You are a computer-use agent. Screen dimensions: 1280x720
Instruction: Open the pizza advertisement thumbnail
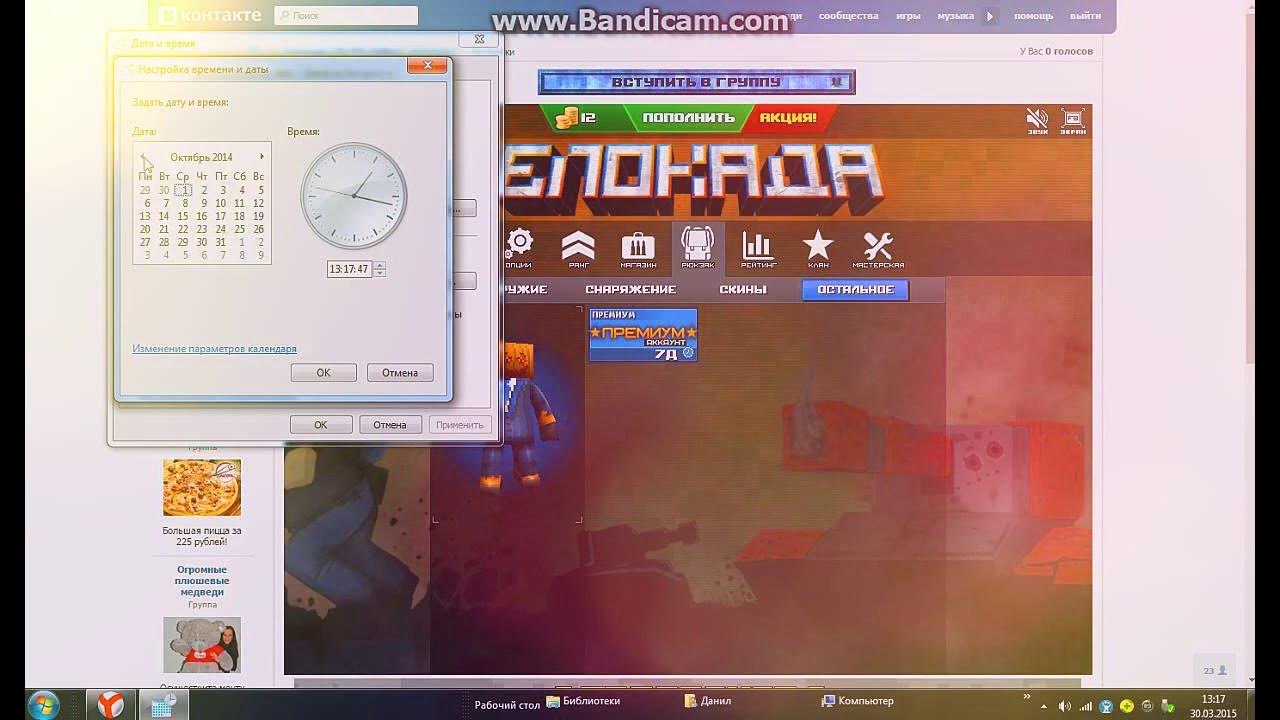(202, 488)
